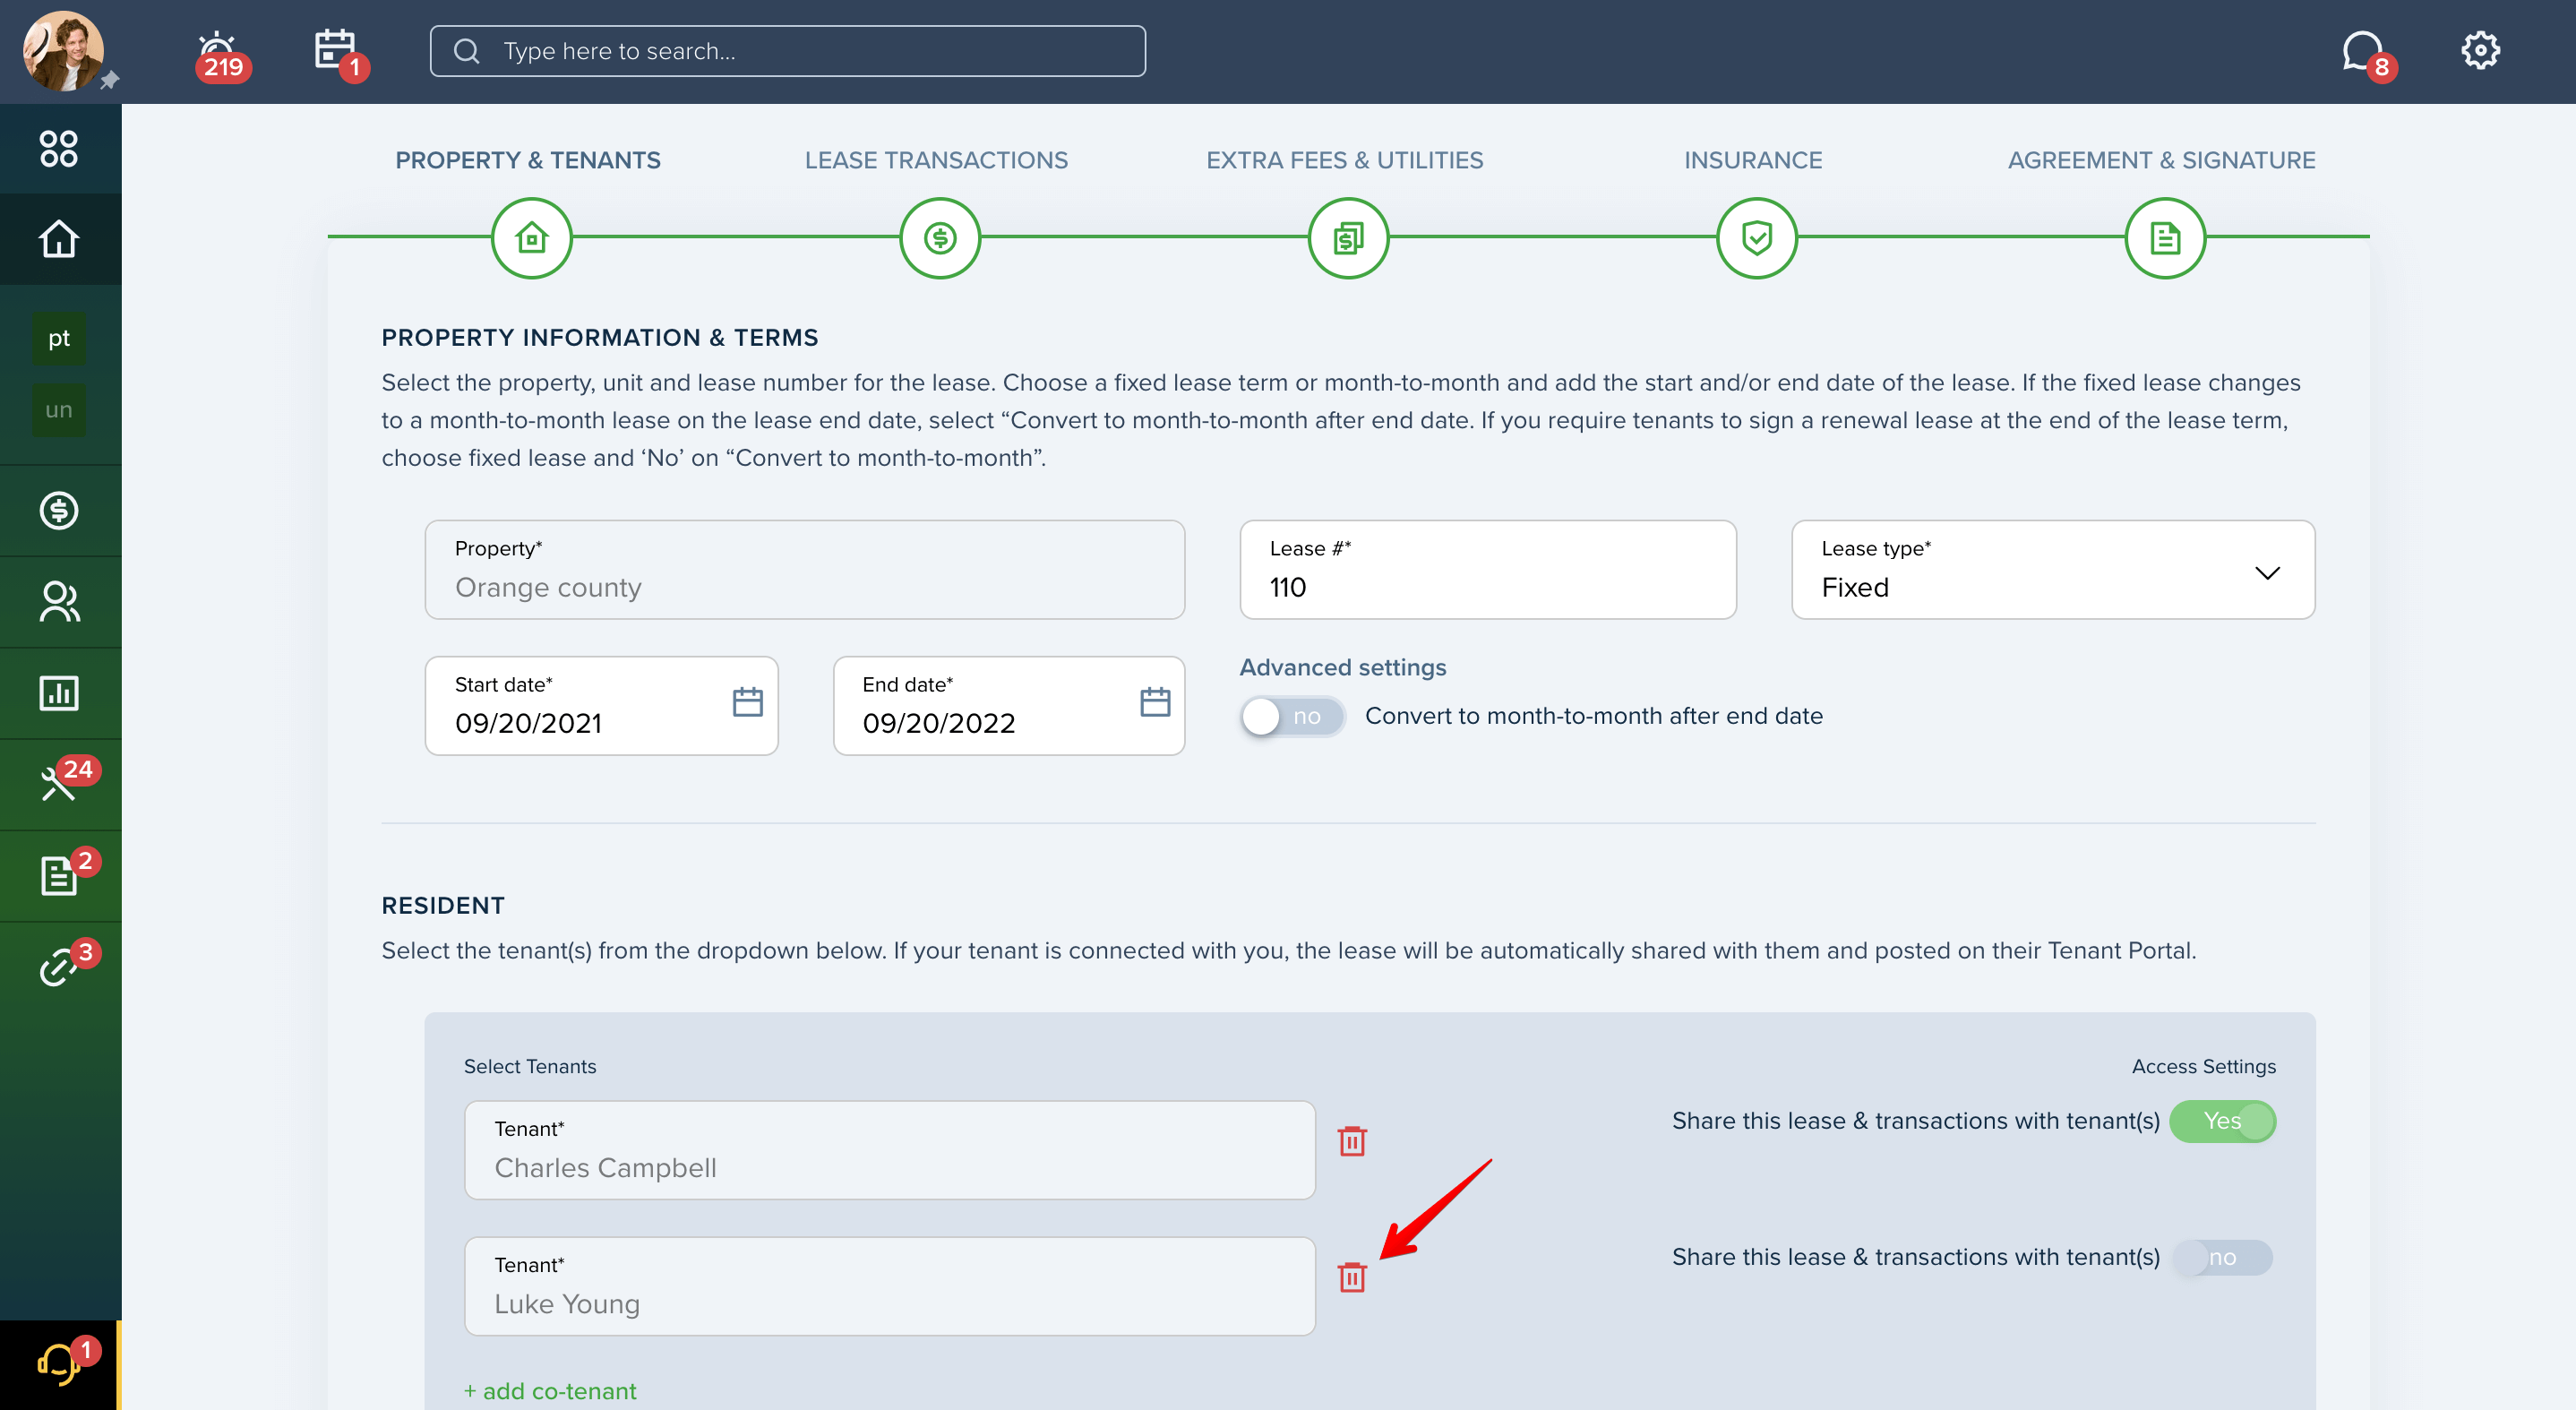The image size is (2576, 1410).
Task: Focus the search box
Action: 788,51
